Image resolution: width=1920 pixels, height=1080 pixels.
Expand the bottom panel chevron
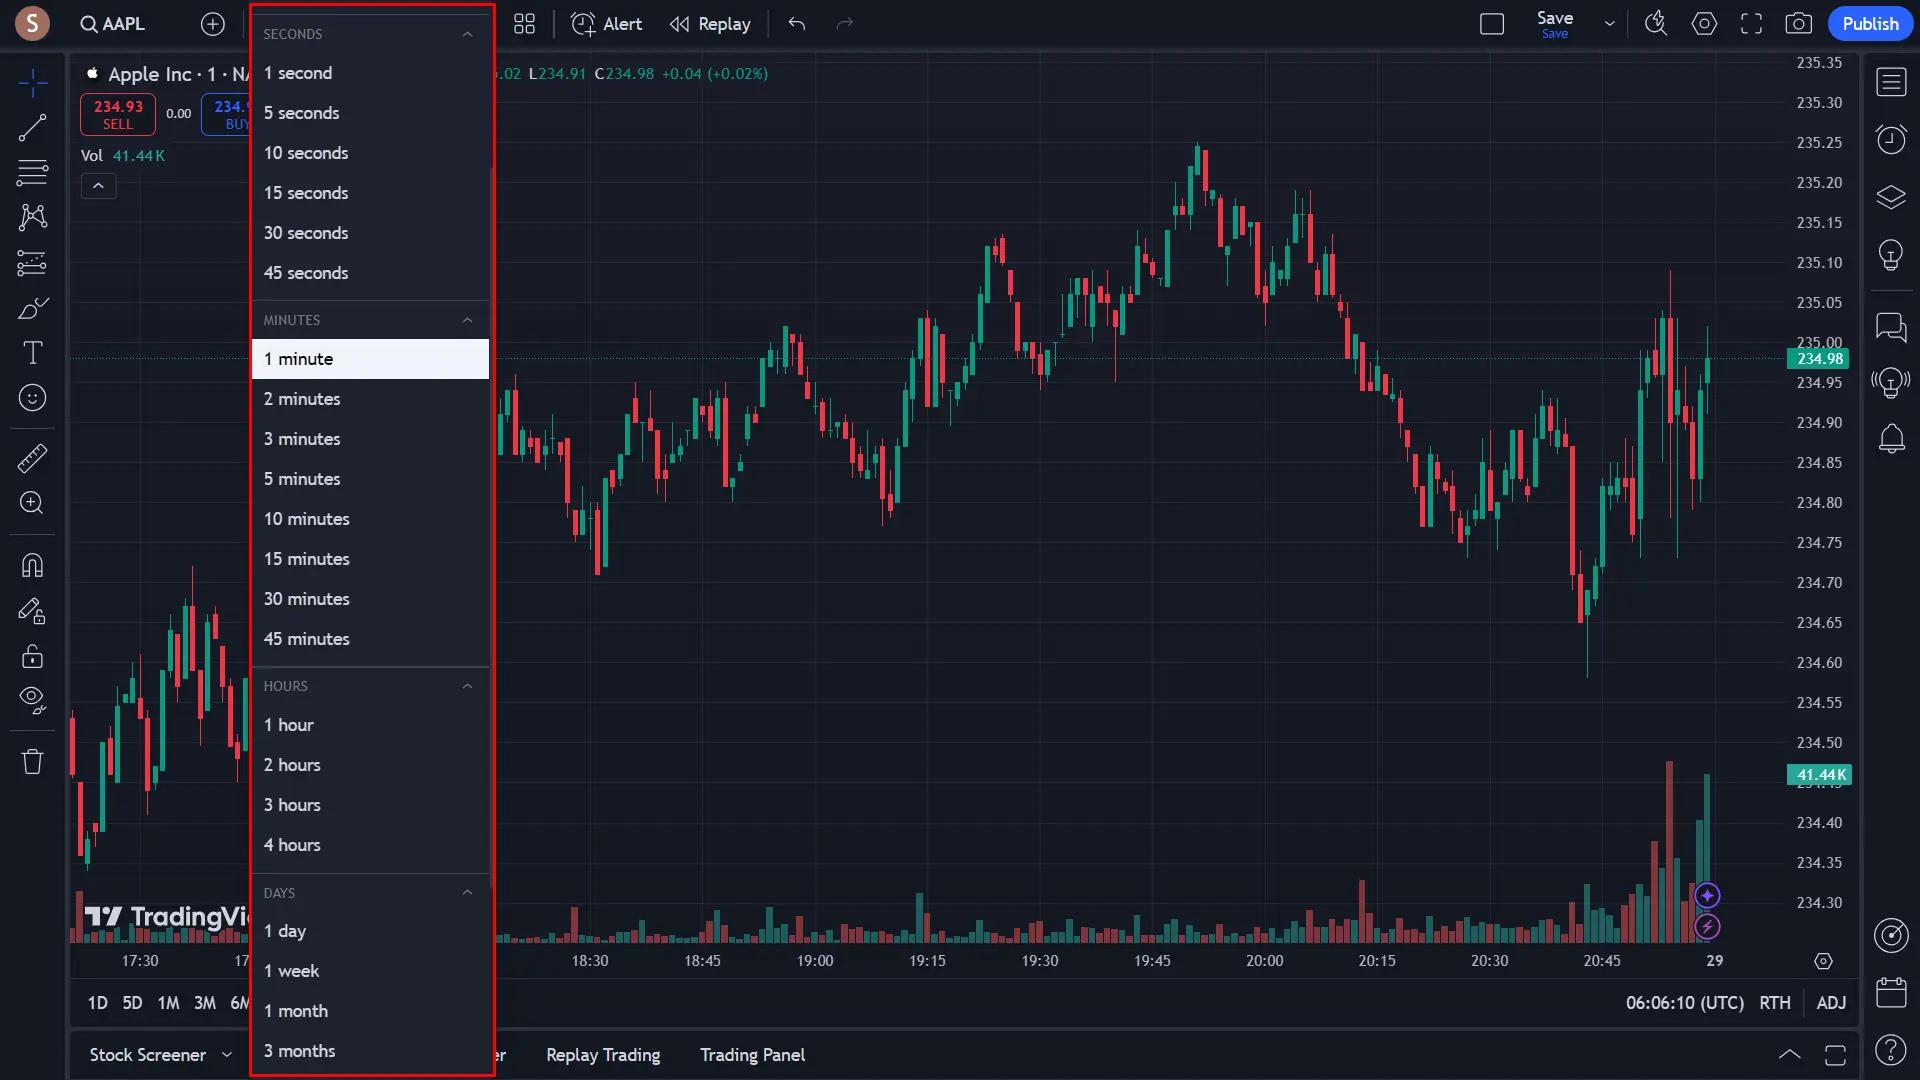point(1789,1055)
